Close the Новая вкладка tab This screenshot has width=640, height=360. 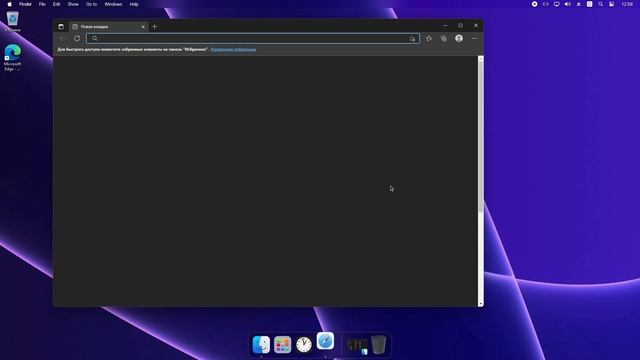pos(143,27)
